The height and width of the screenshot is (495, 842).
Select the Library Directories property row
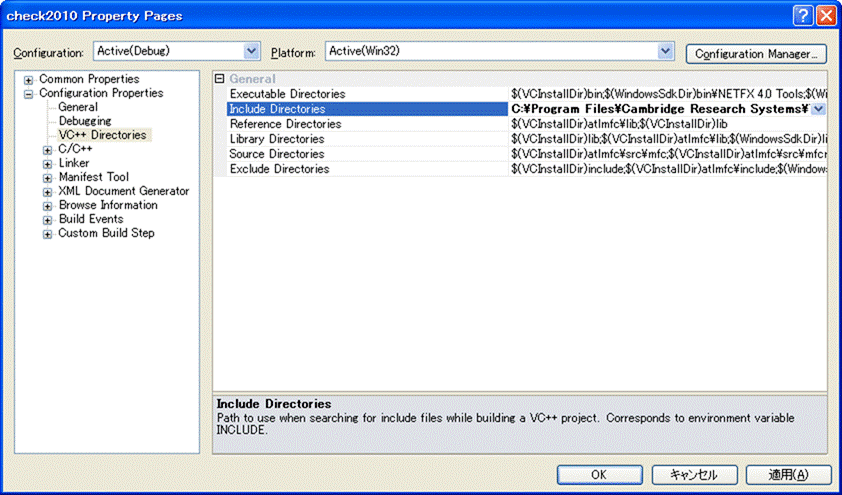click(x=277, y=139)
